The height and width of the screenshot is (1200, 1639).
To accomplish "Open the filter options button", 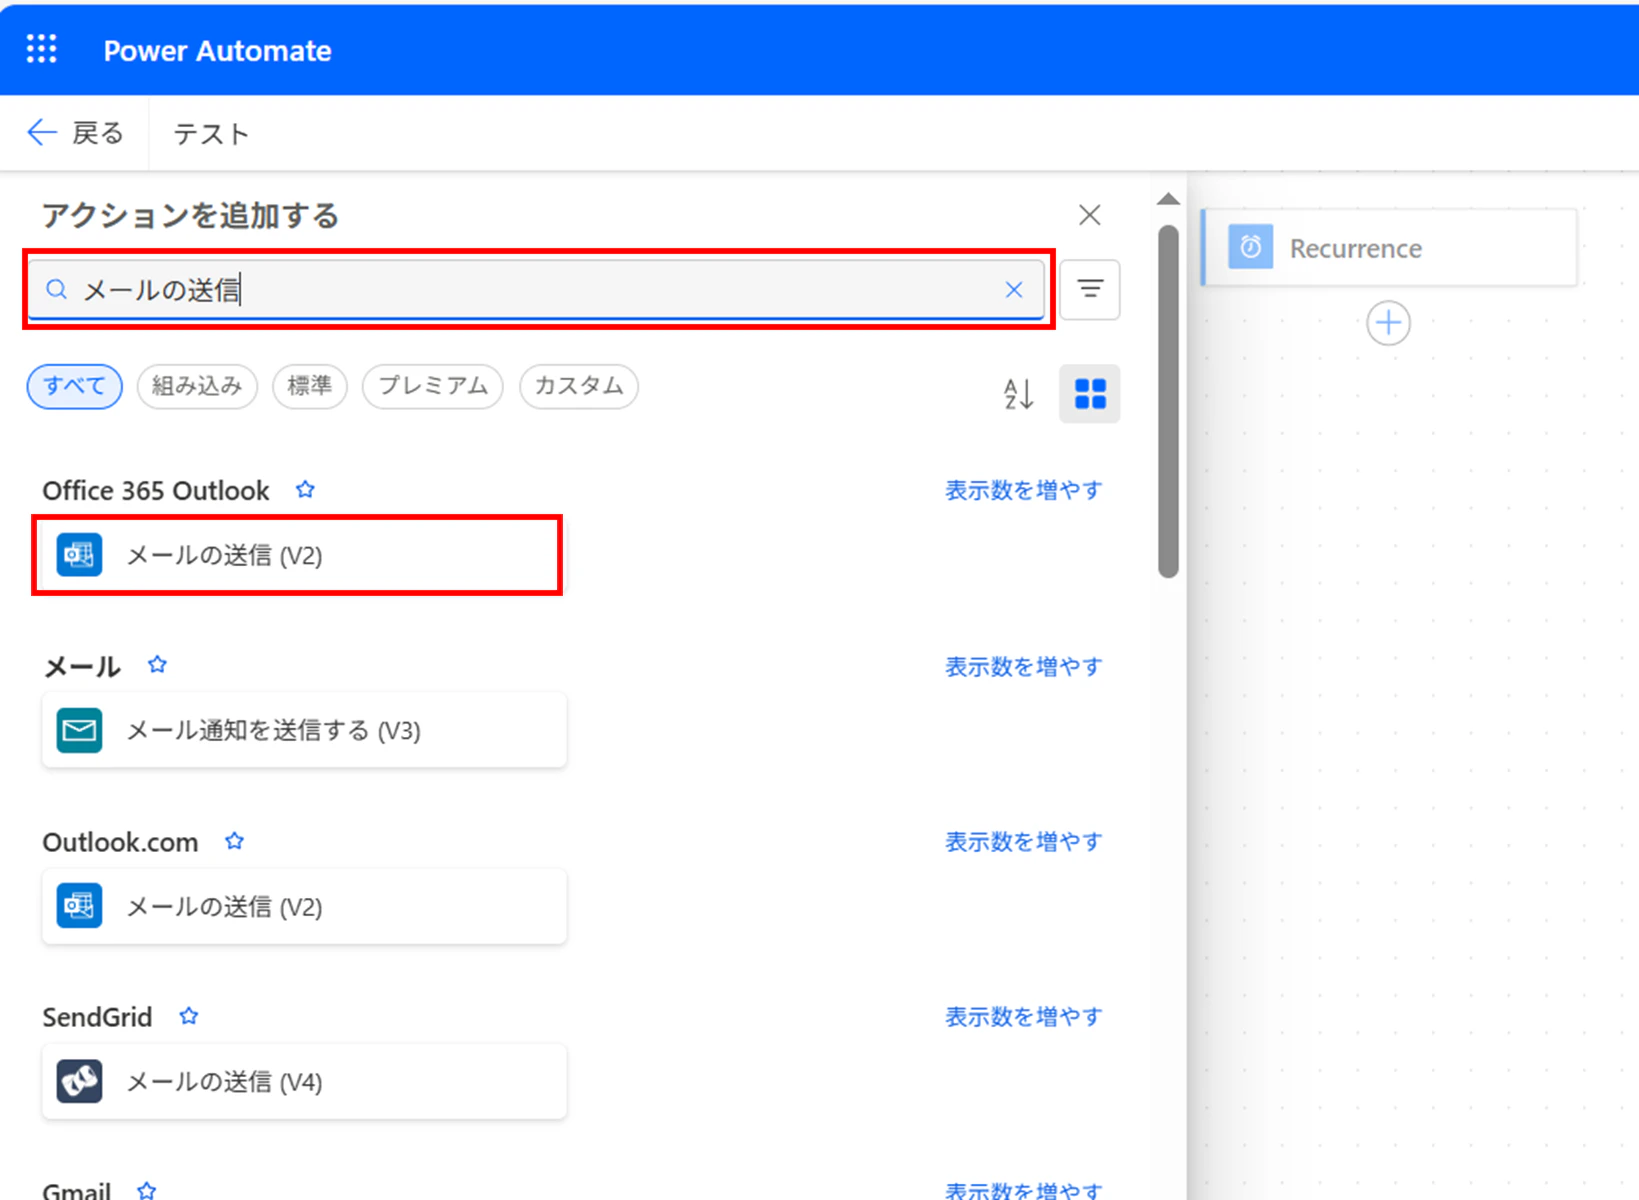I will pos(1090,290).
